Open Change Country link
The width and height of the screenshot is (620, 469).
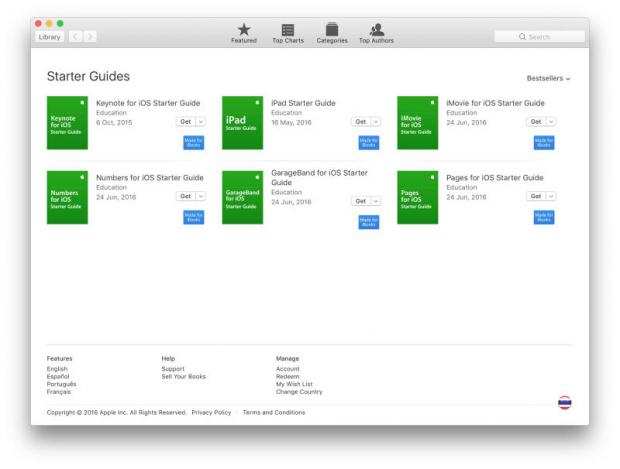(x=299, y=392)
